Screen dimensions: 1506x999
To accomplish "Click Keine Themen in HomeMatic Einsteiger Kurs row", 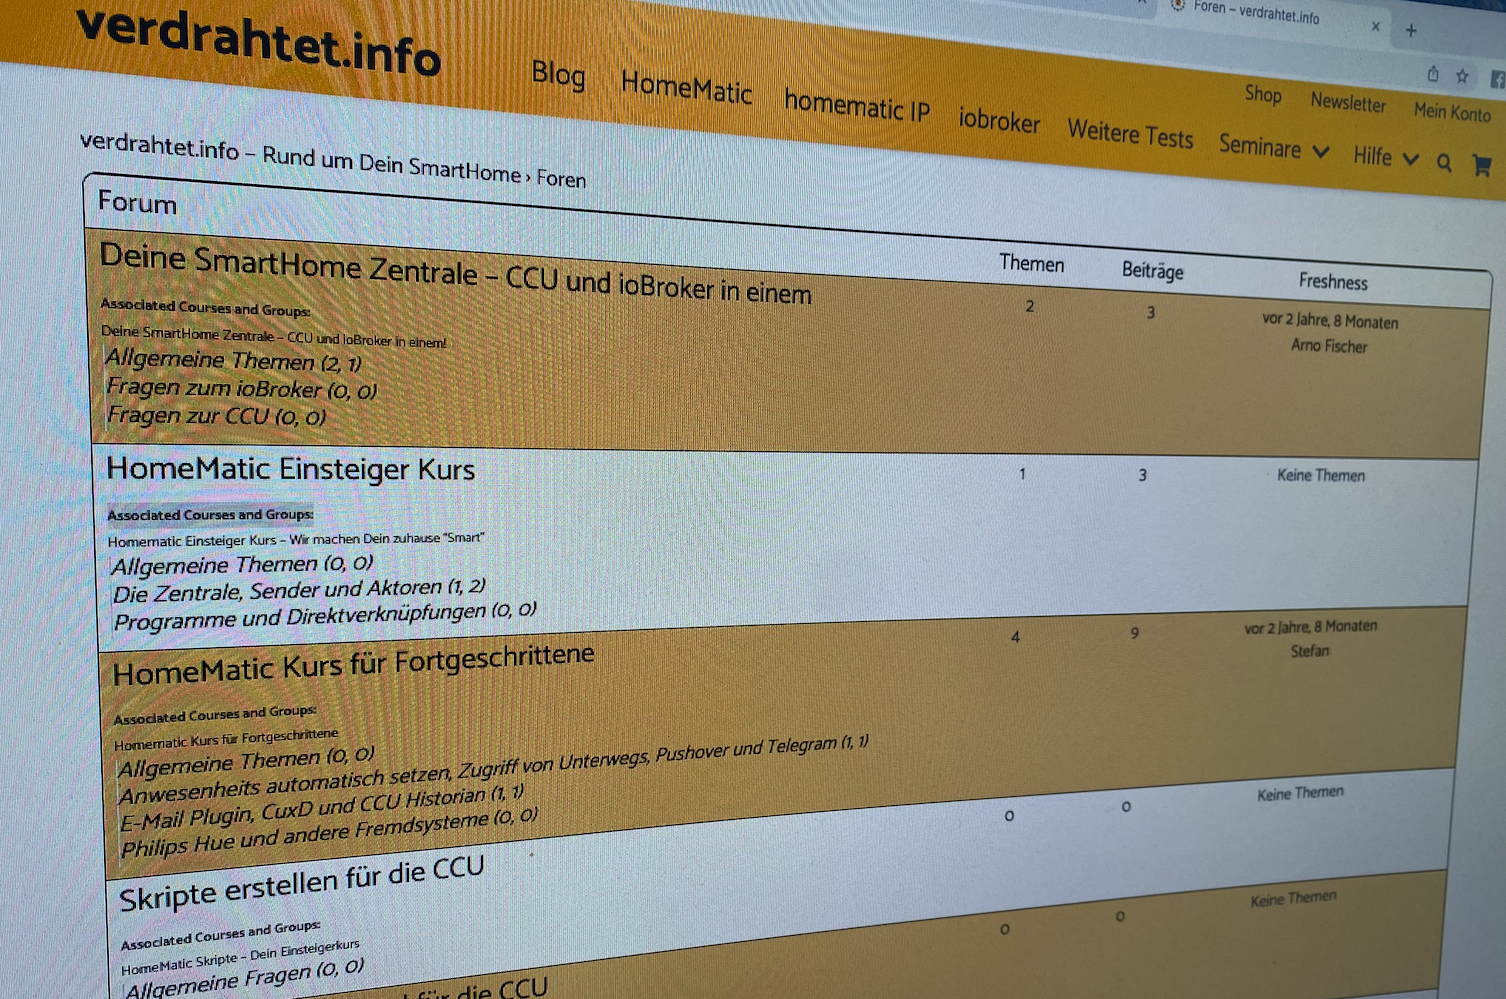I will (x=1321, y=475).
